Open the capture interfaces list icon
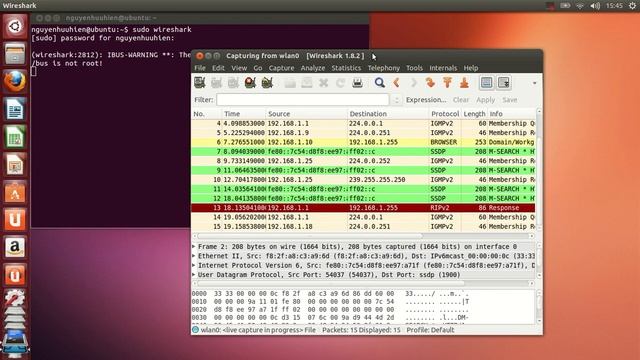Image resolution: width=640 pixels, height=360 pixels. (200, 83)
